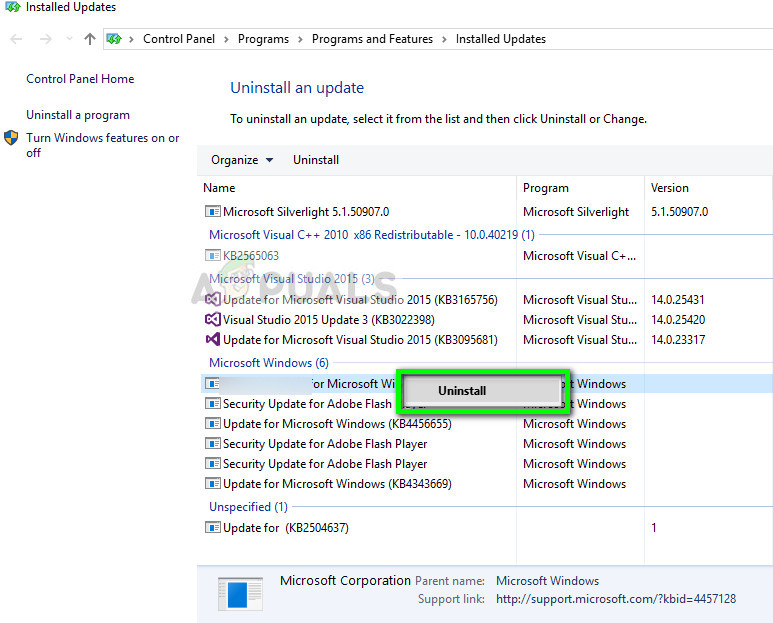The width and height of the screenshot is (773, 623).
Task: Click Visual Studio icon for KB3165756
Action: pyautogui.click(x=212, y=299)
